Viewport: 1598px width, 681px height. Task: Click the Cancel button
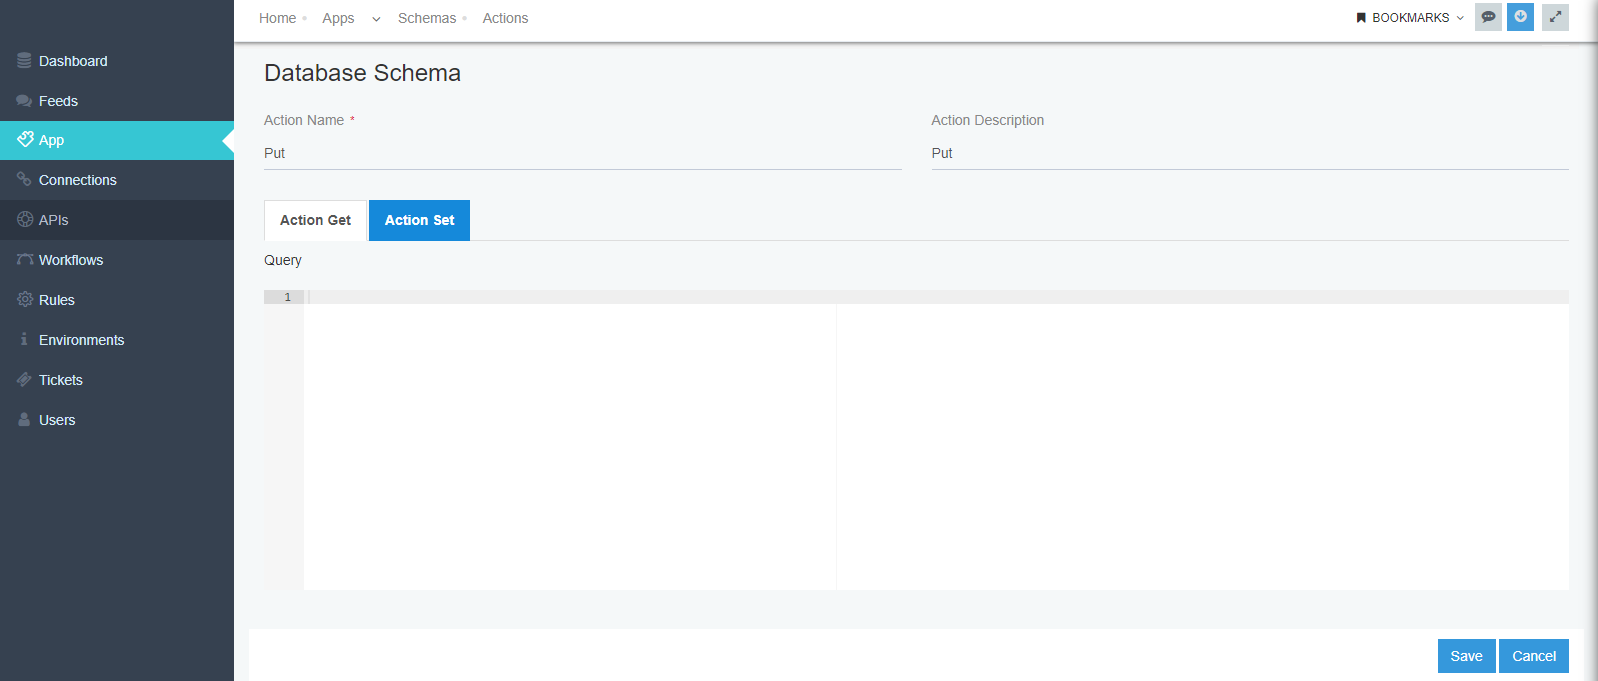(x=1534, y=656)
